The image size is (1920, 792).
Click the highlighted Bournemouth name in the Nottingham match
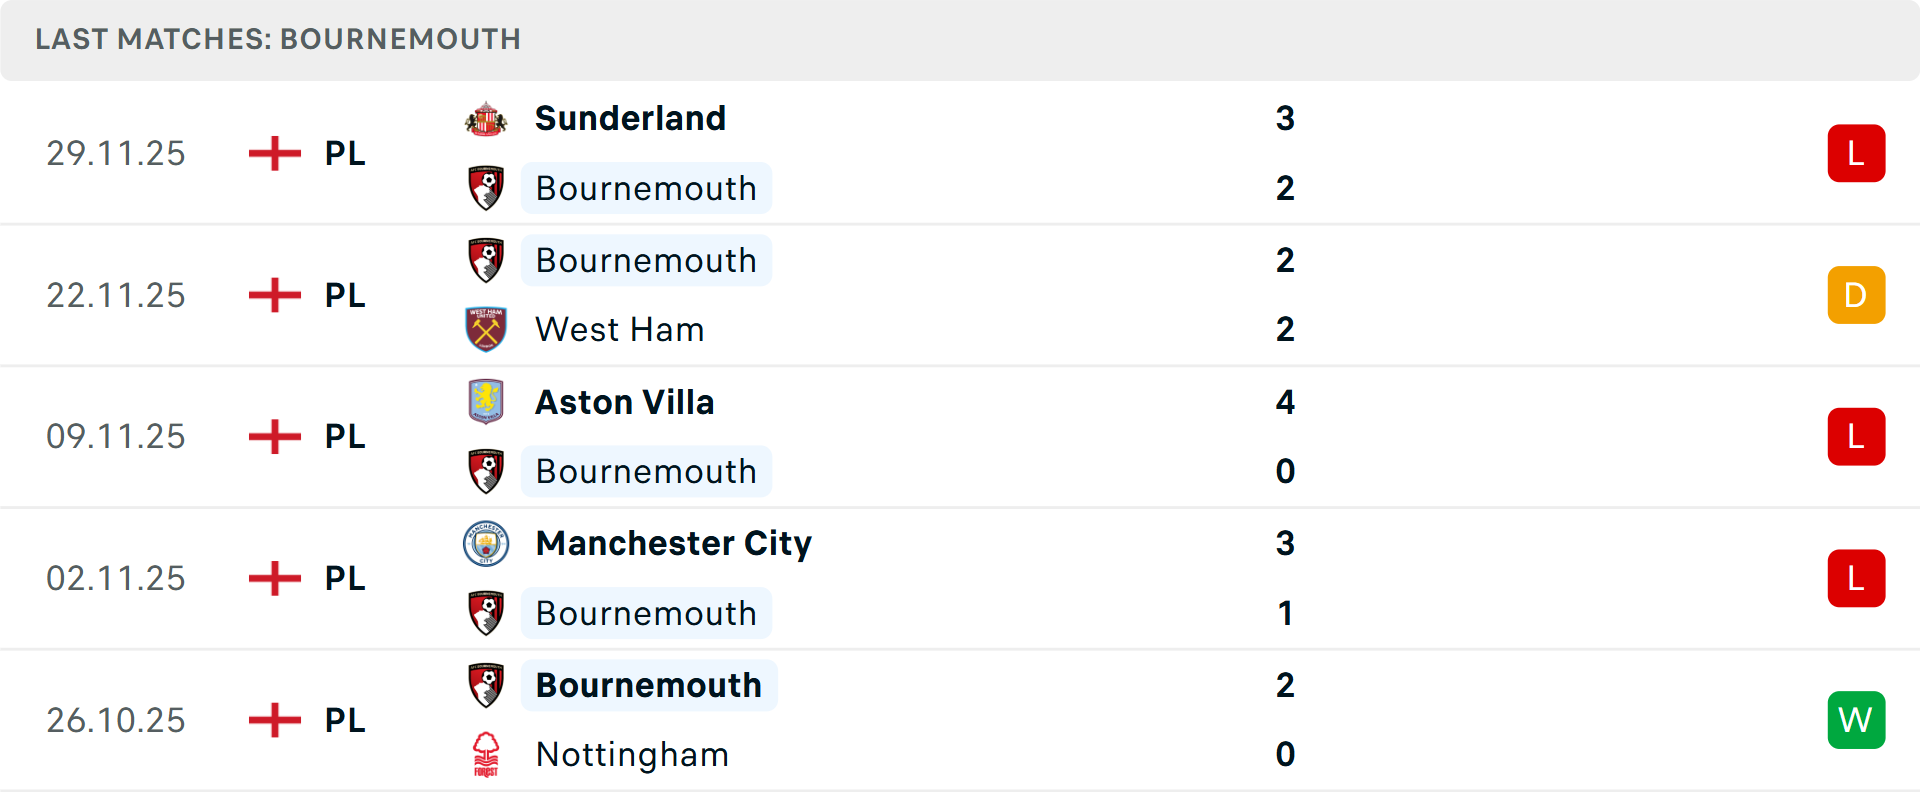pos(648,685)
